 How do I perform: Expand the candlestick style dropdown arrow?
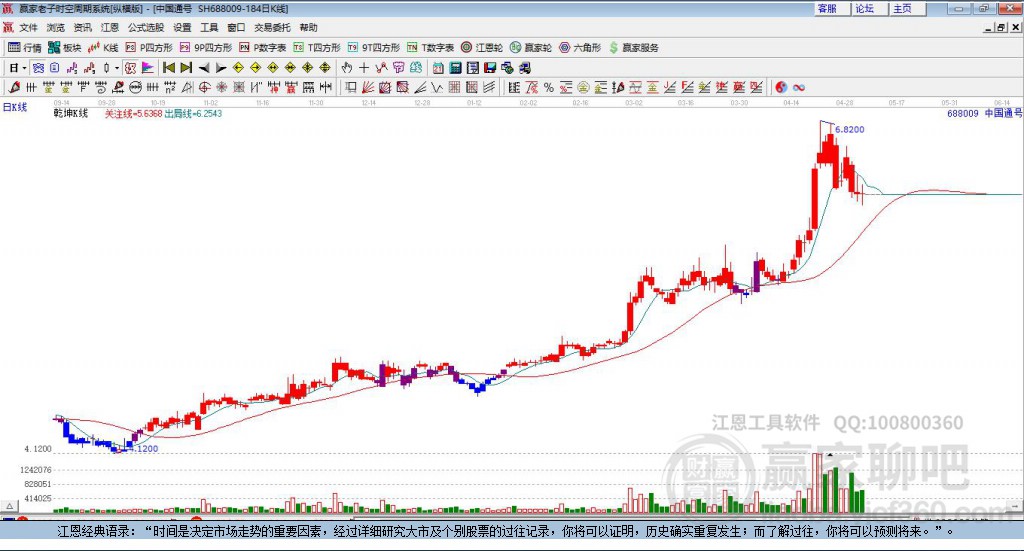click(117, 68)
